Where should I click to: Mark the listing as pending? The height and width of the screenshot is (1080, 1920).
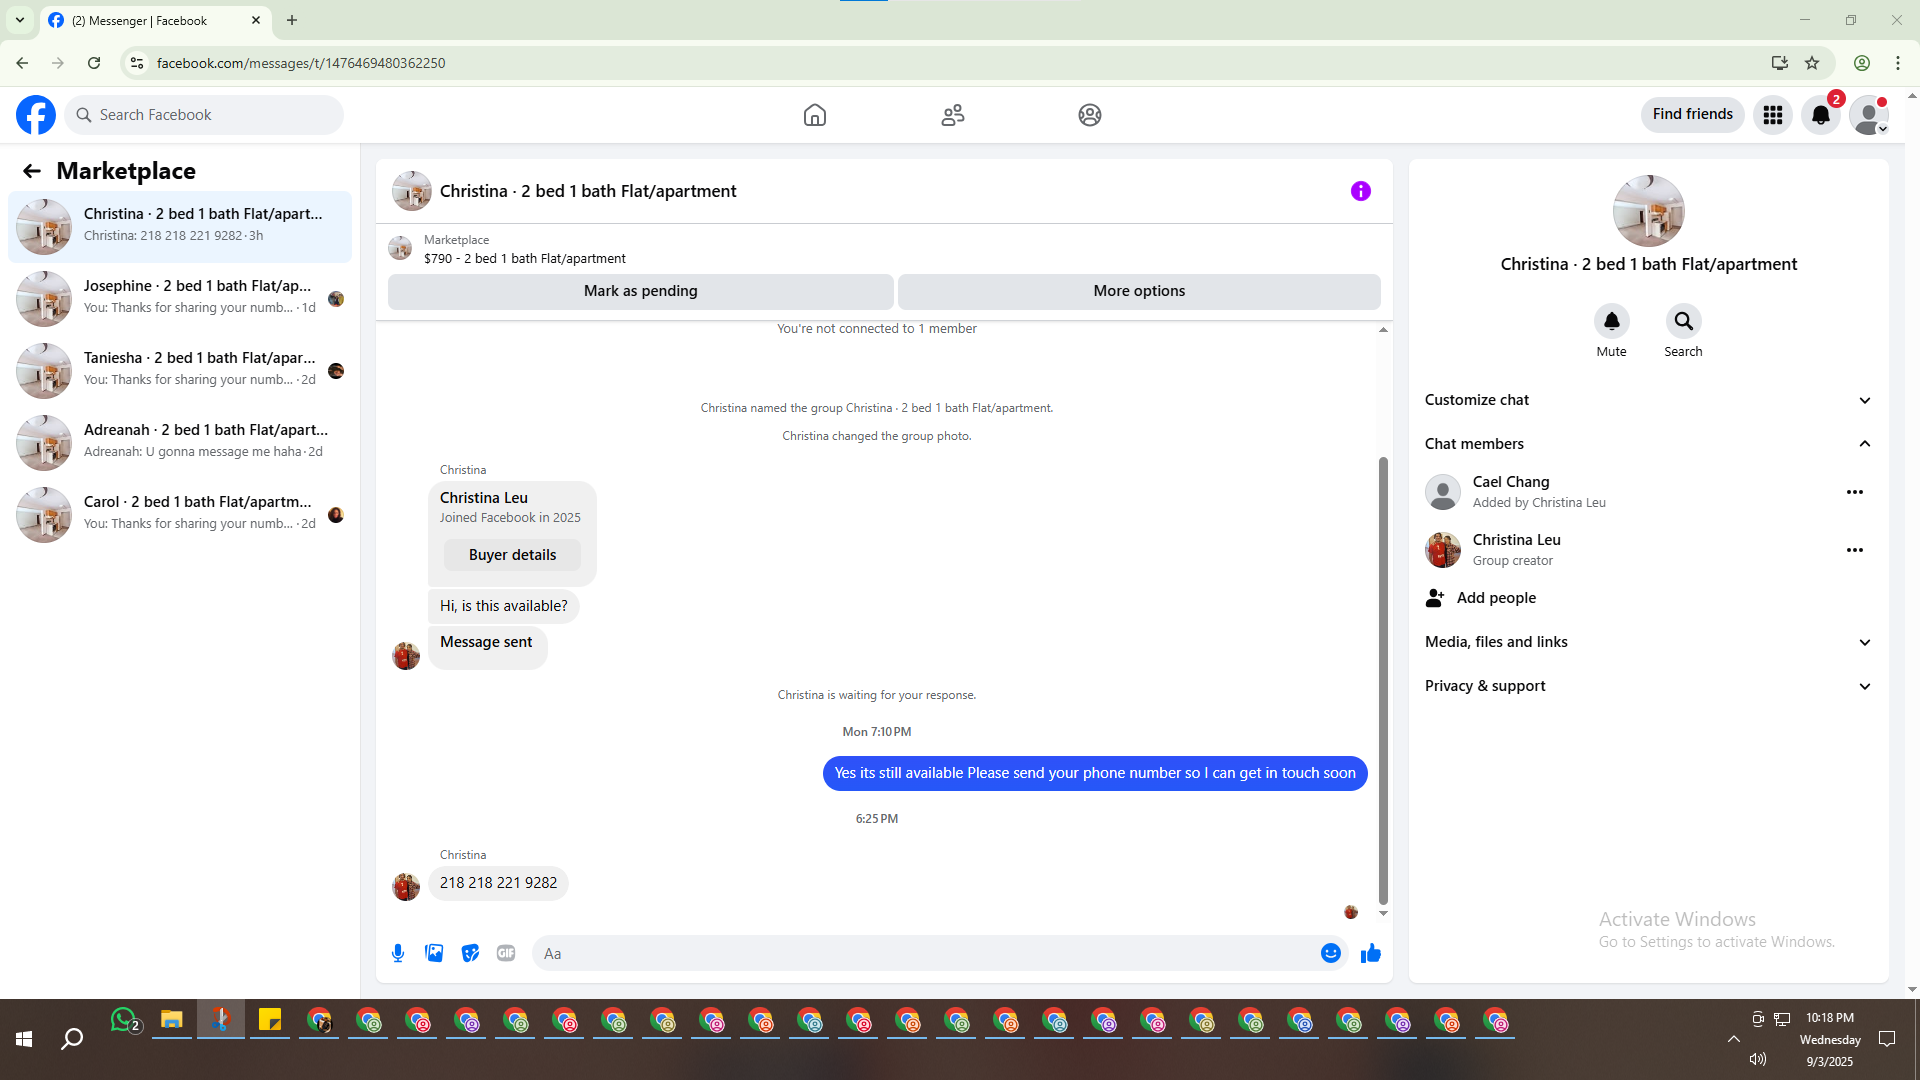point(641,291)
